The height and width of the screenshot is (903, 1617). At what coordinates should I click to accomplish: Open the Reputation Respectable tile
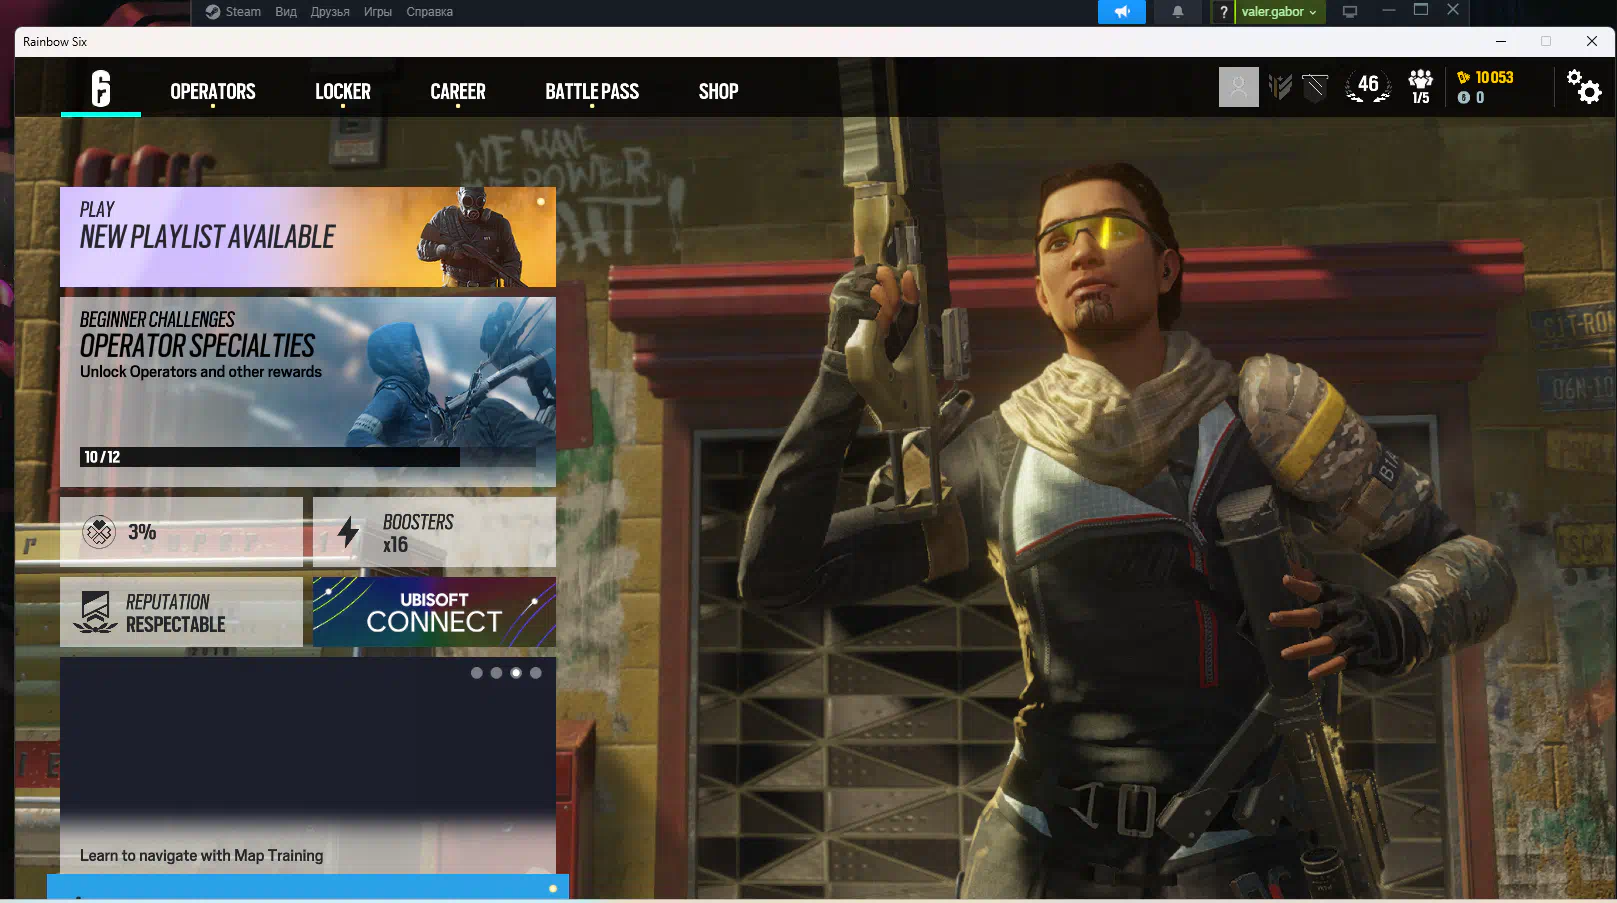181,612
